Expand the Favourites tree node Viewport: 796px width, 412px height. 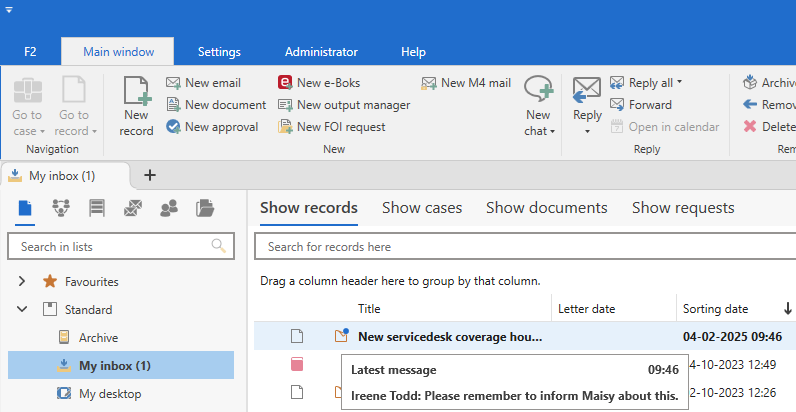click(x=22, y=282)
